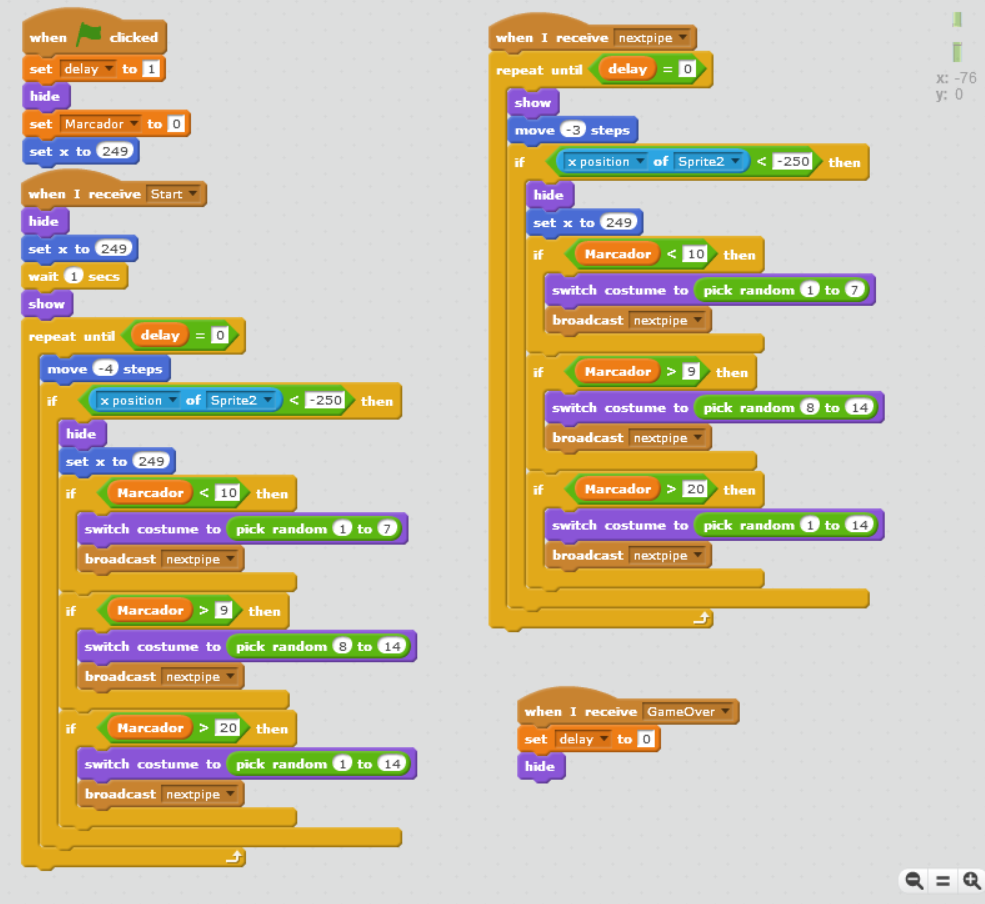Click the show block below 'wait 1 secs'
This screenshot has height=904, width=985.
click(46, 304)
